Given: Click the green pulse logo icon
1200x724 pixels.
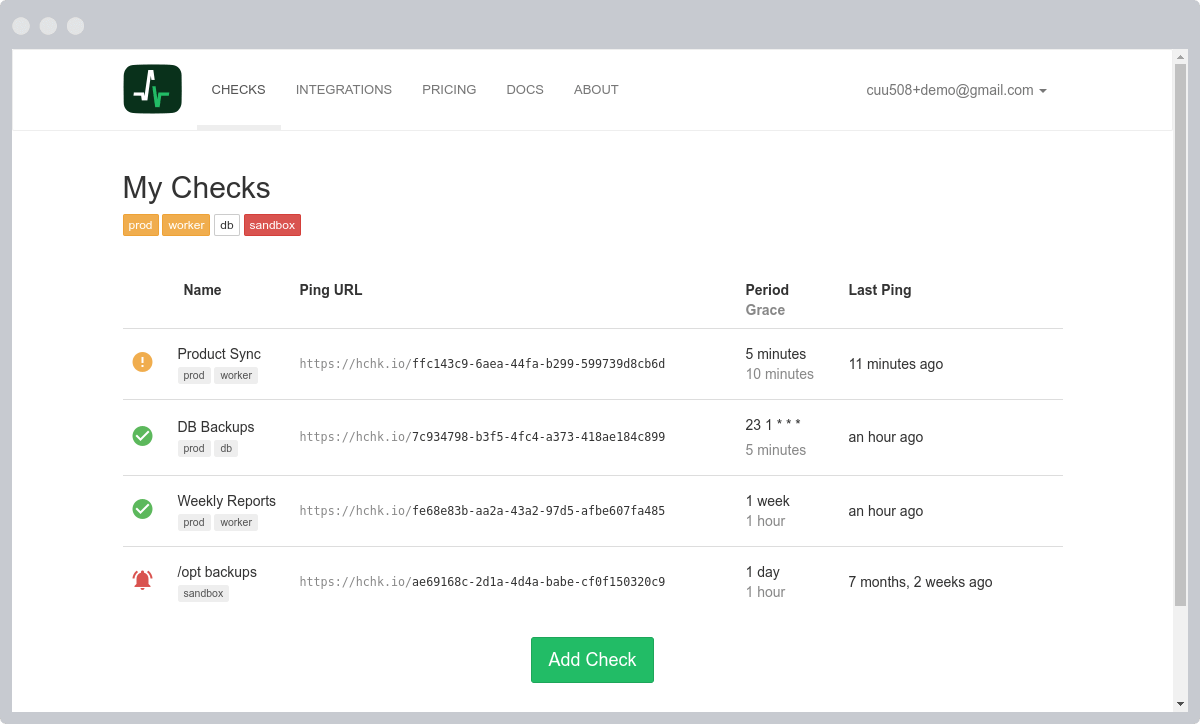Looking at the screenshot, I should pos(152,89).
